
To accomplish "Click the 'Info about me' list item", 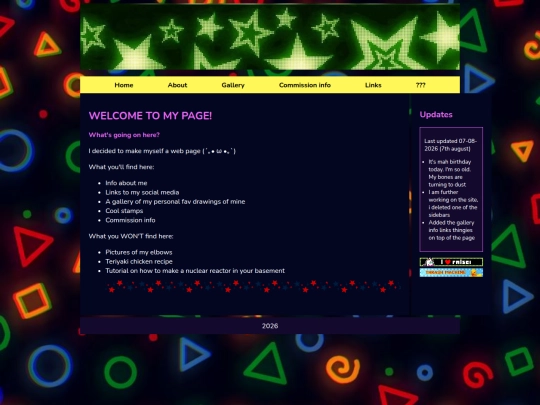I will 126,183.
